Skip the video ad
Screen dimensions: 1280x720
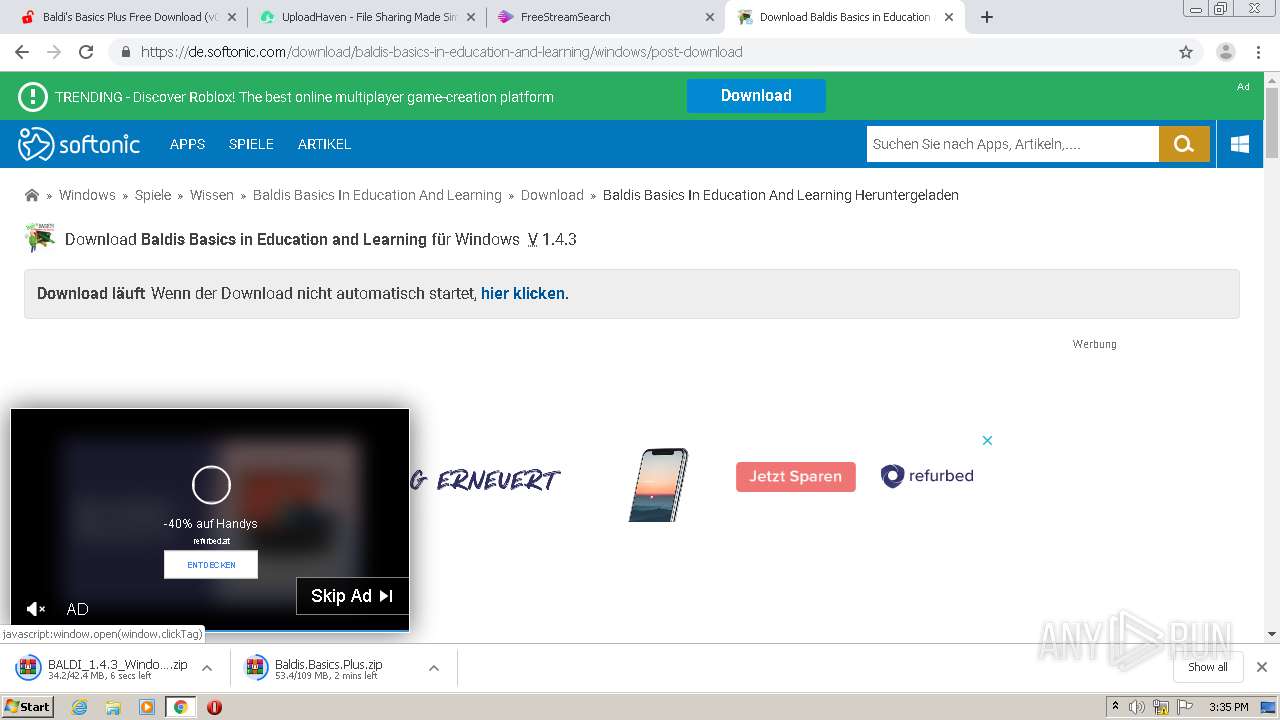pyautogui.click(x=352, y=596)
